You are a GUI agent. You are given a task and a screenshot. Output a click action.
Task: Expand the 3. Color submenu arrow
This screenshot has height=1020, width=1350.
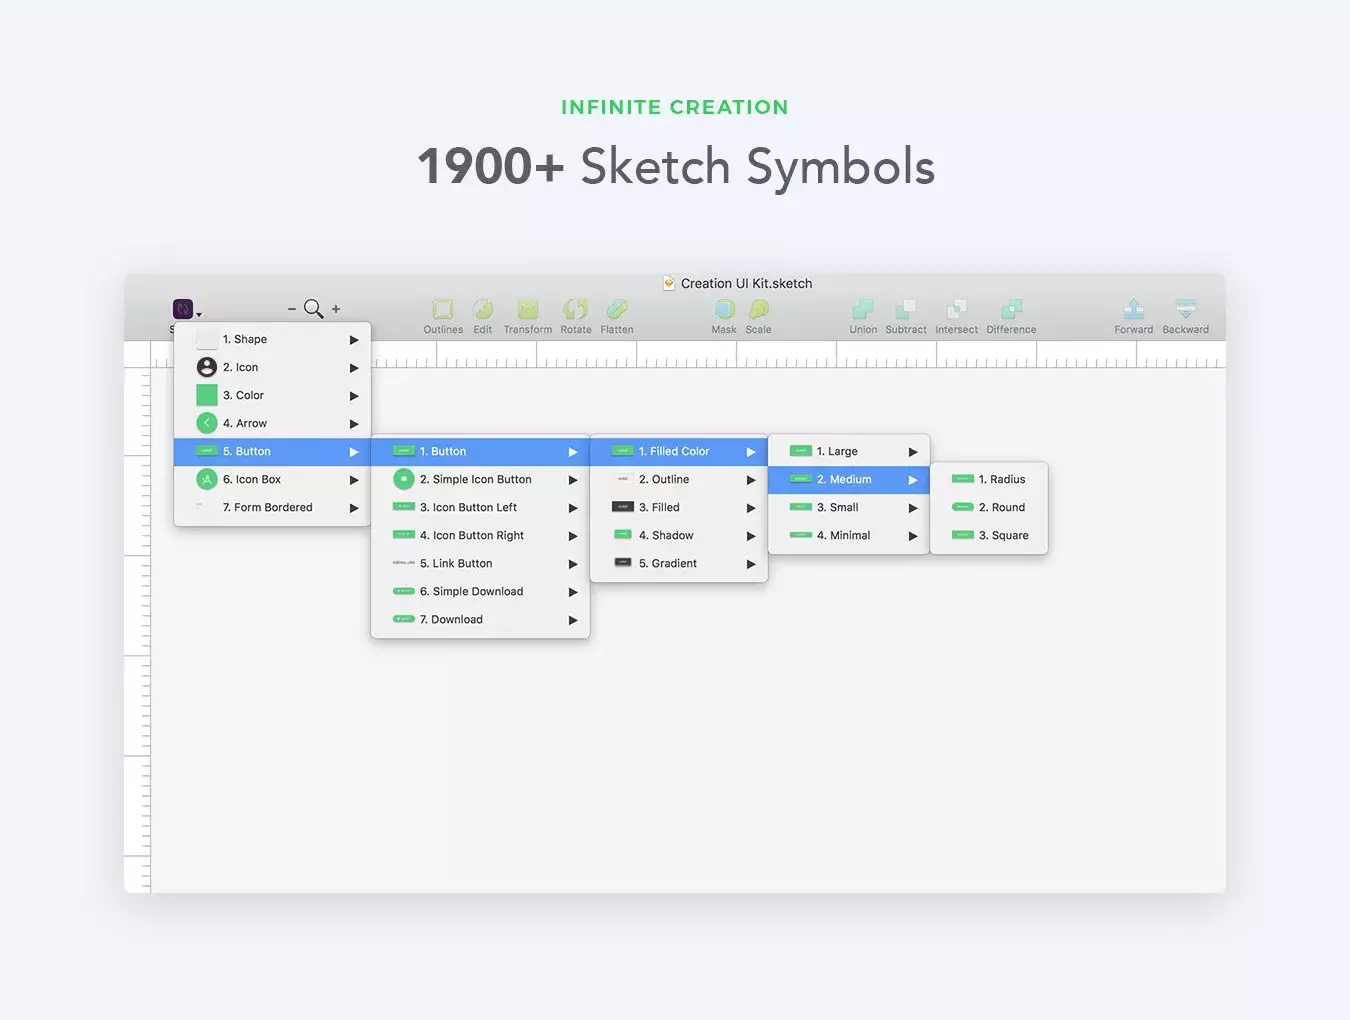coord(354,396)
